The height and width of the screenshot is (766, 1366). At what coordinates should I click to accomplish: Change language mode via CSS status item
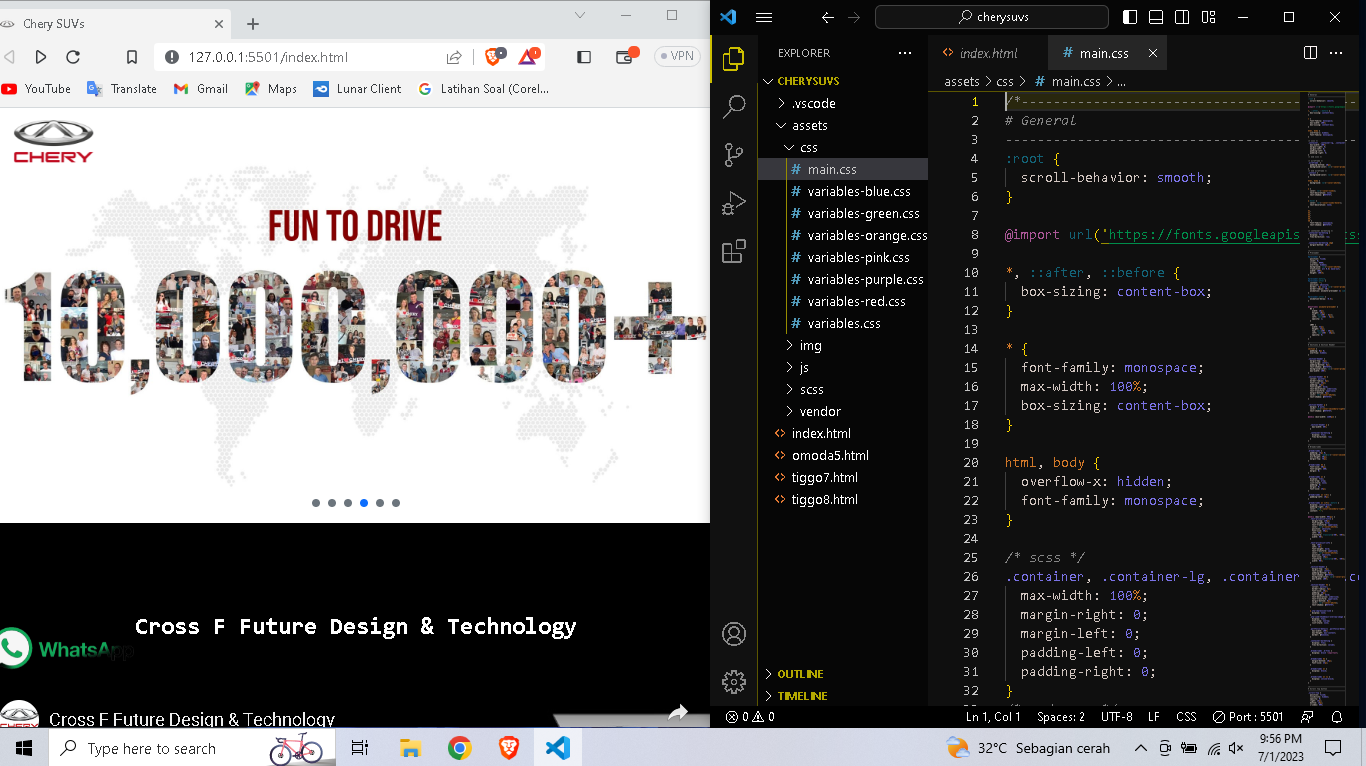[1186, 717]
